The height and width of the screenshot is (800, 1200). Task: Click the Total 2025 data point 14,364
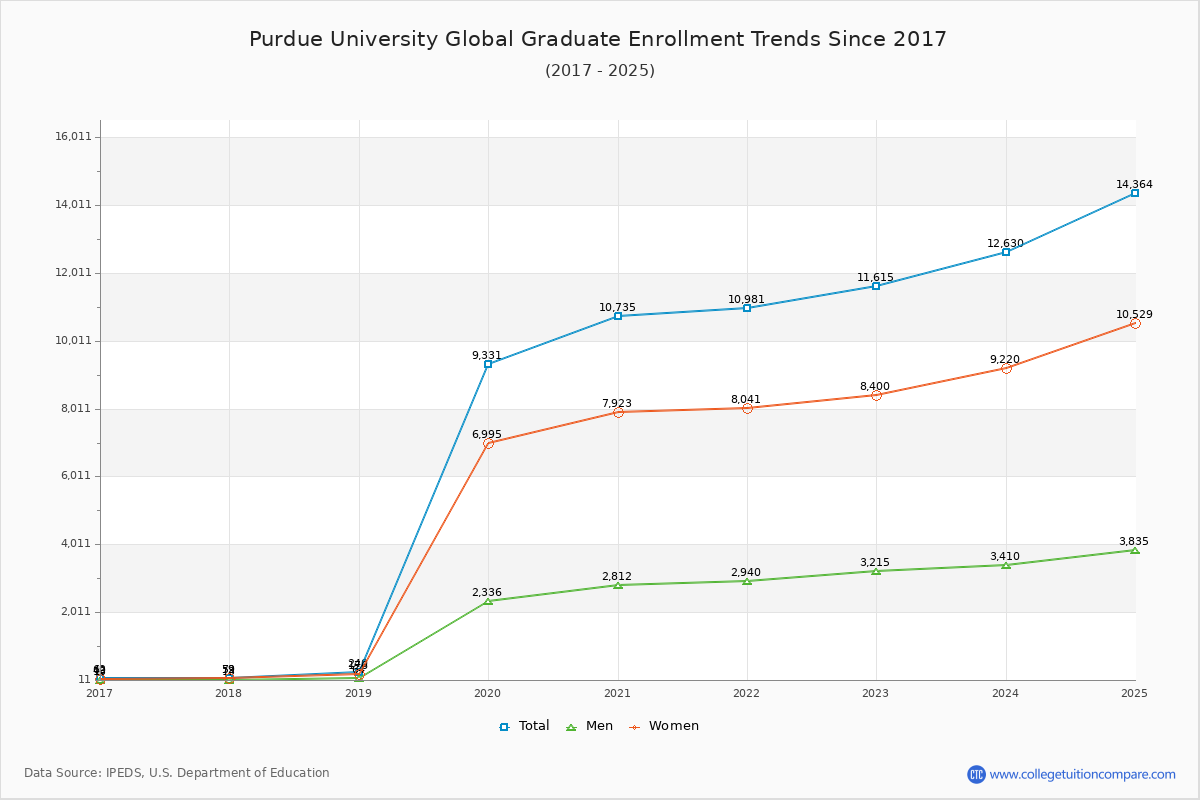pos(1135,193)
